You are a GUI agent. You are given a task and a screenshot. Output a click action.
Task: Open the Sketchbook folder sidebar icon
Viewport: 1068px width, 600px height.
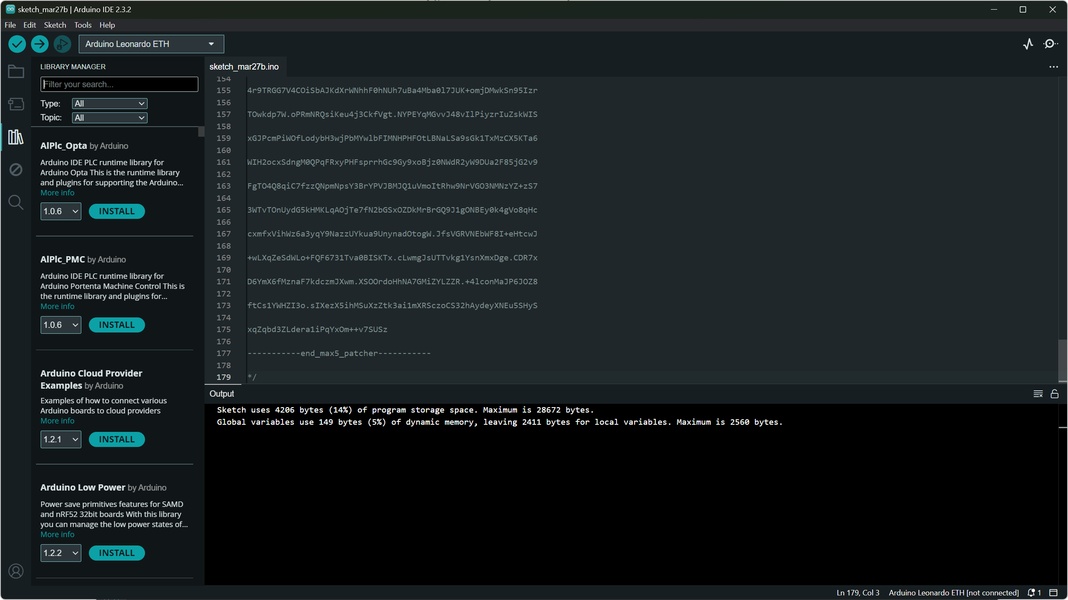click(16, 72)
